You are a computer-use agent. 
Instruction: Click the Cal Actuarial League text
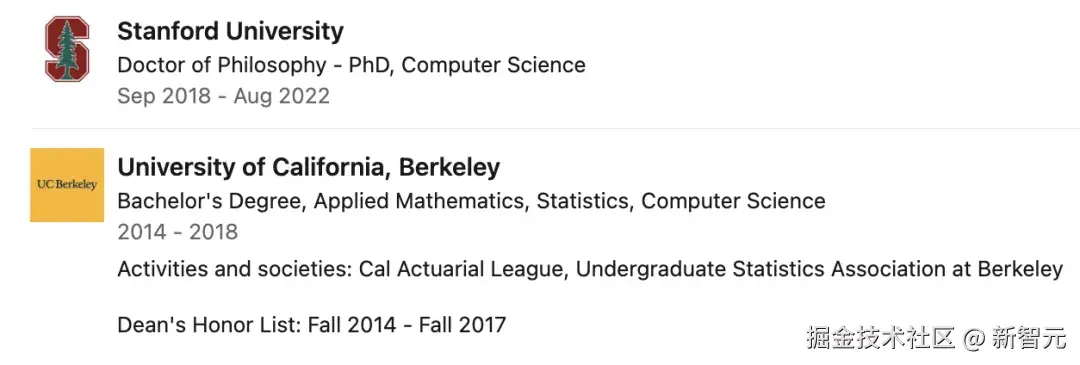pos(462,269)
